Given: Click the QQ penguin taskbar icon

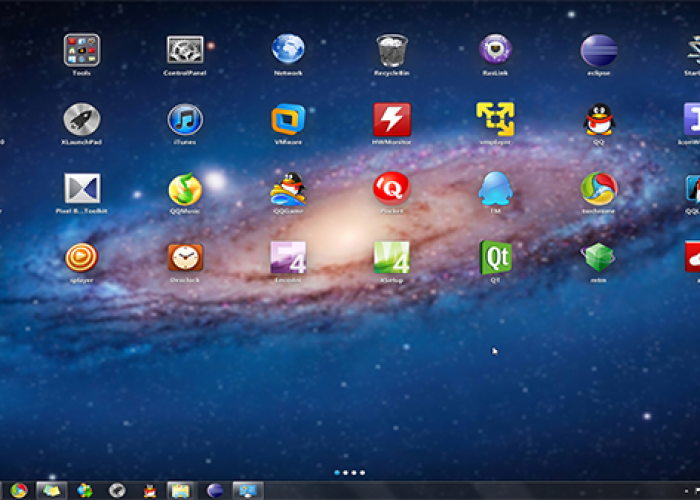Looking at the screenshot, I should click(x=150, y=491).
